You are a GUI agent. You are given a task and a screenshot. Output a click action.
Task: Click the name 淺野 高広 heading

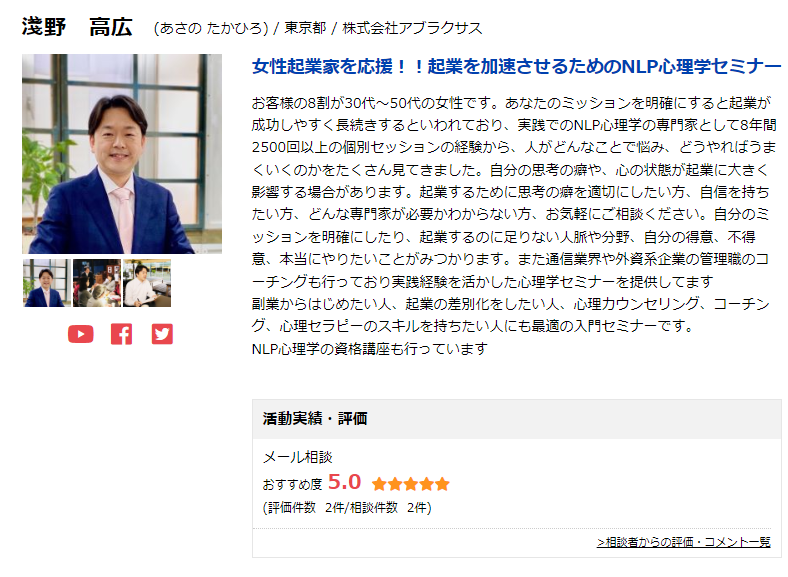click(x=77, y=27)
